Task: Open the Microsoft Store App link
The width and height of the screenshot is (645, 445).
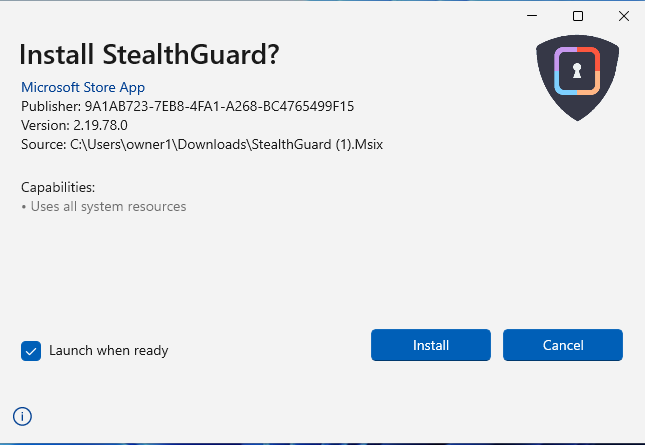Action: pos(83,87)
